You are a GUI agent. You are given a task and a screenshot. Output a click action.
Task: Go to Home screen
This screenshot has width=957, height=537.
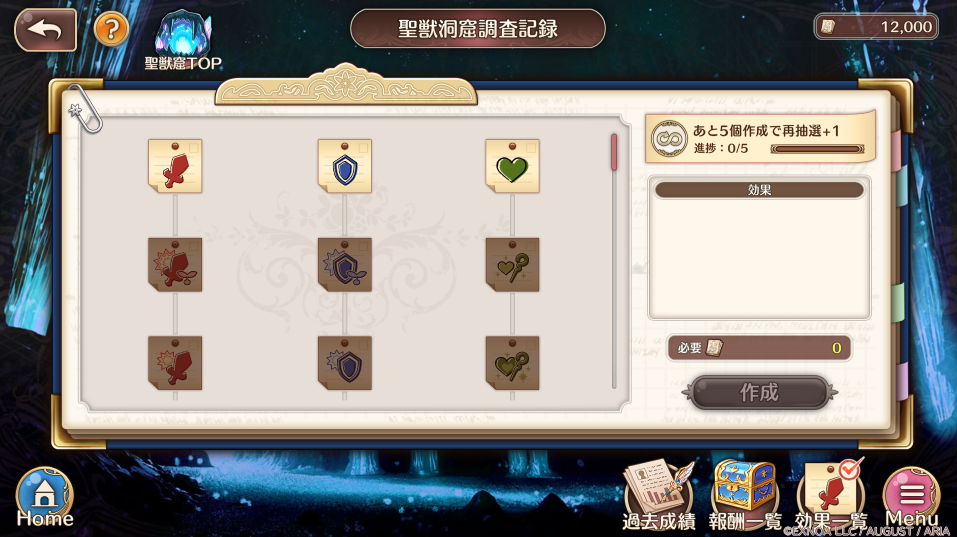click(x=45, y=497)
